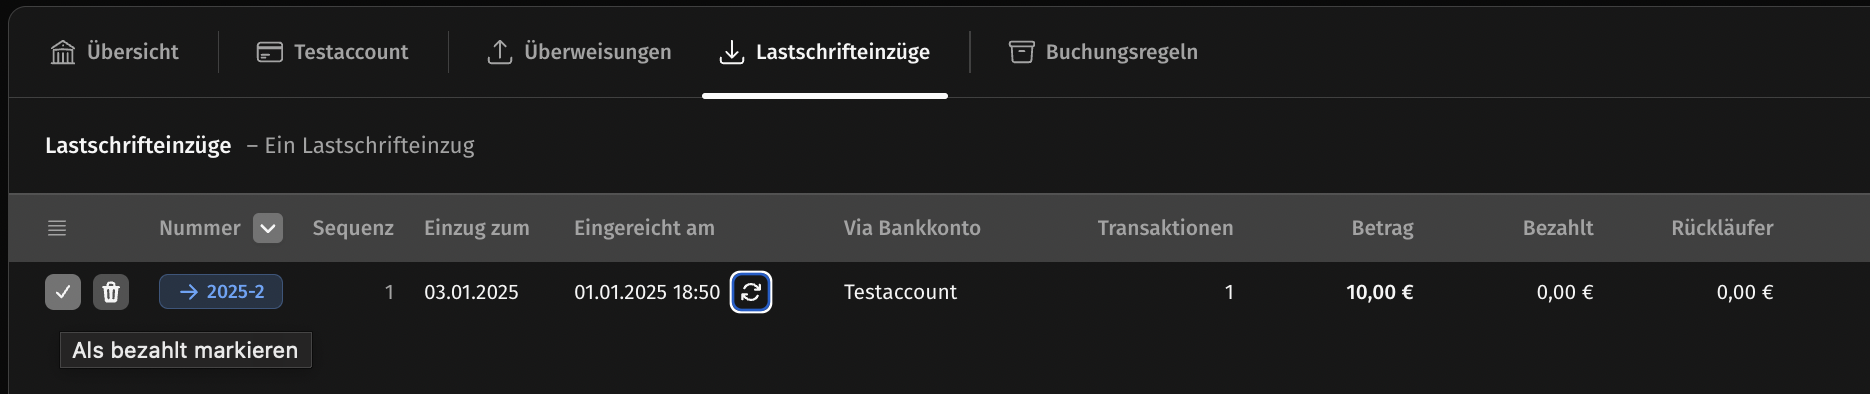This screenshot has width=1870, height=394.
Task: Expand the Nummer sort dropdown chevron
Action: (268, 228)
